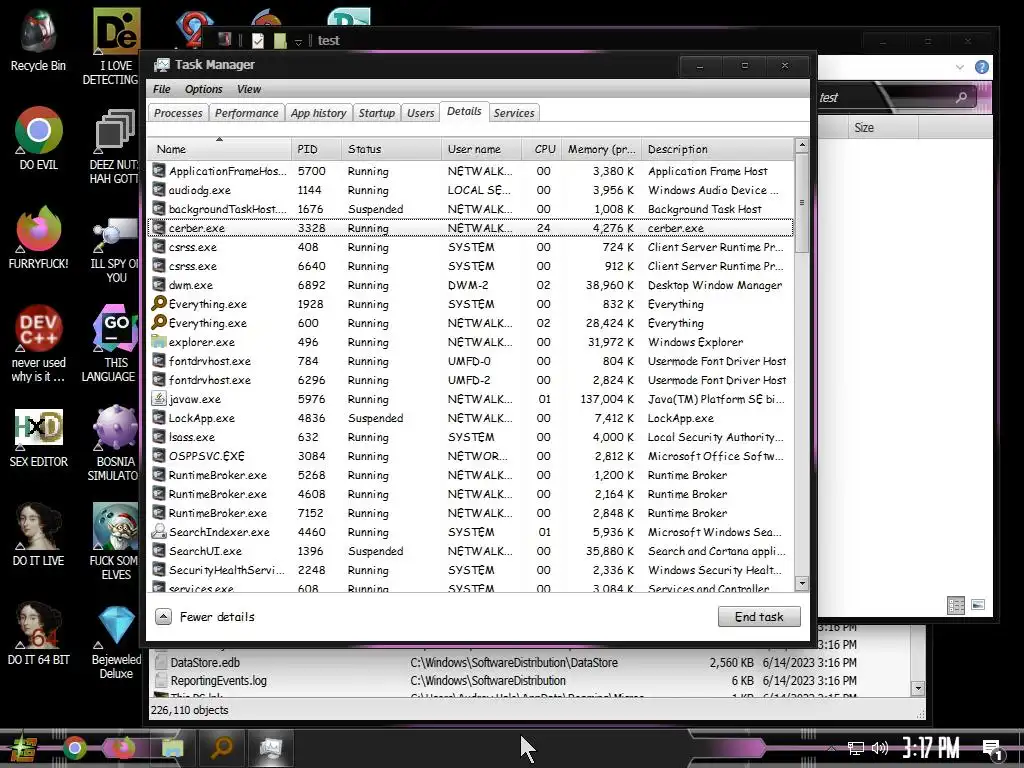Click the volume icon in the system tray
This screenshot has height=768, width=1024.
point(880,748)
